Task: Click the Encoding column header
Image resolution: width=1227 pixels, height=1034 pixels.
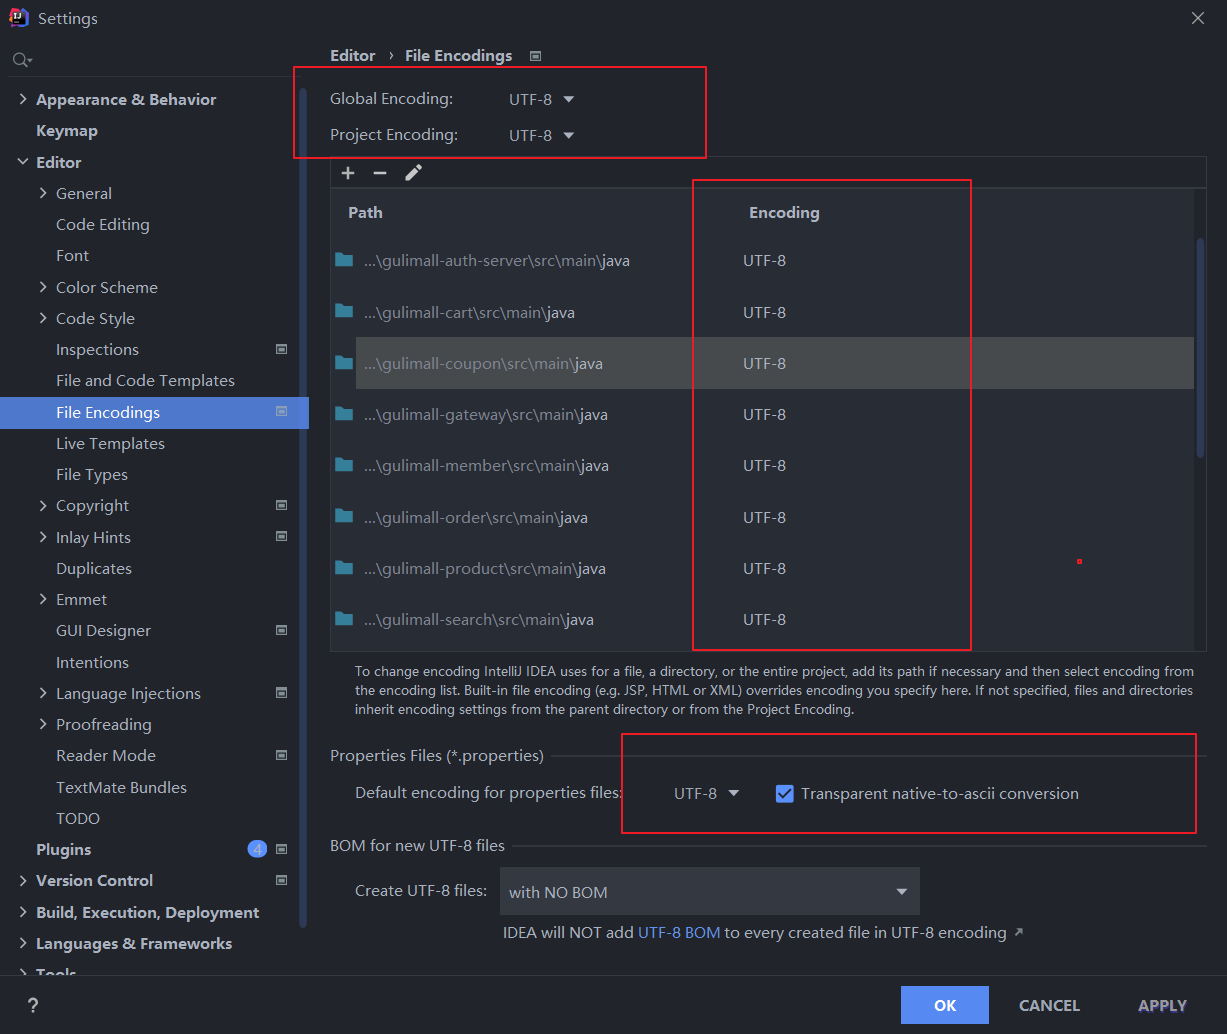Action: (784, 212)
